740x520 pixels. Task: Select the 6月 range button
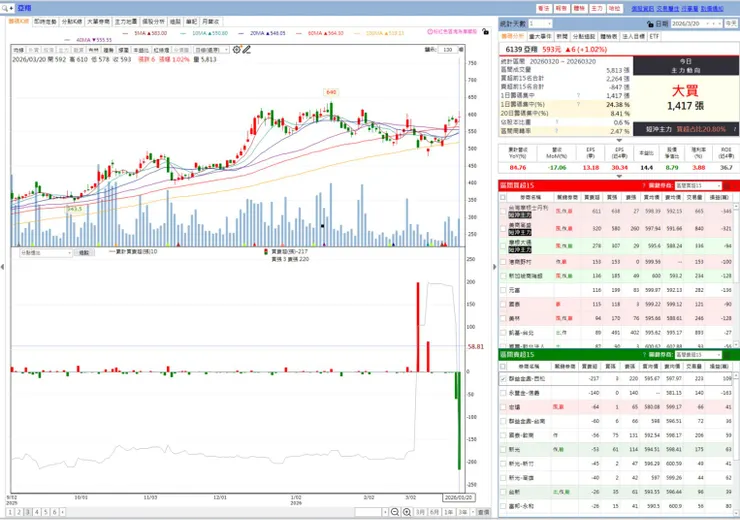click(434, 512)
